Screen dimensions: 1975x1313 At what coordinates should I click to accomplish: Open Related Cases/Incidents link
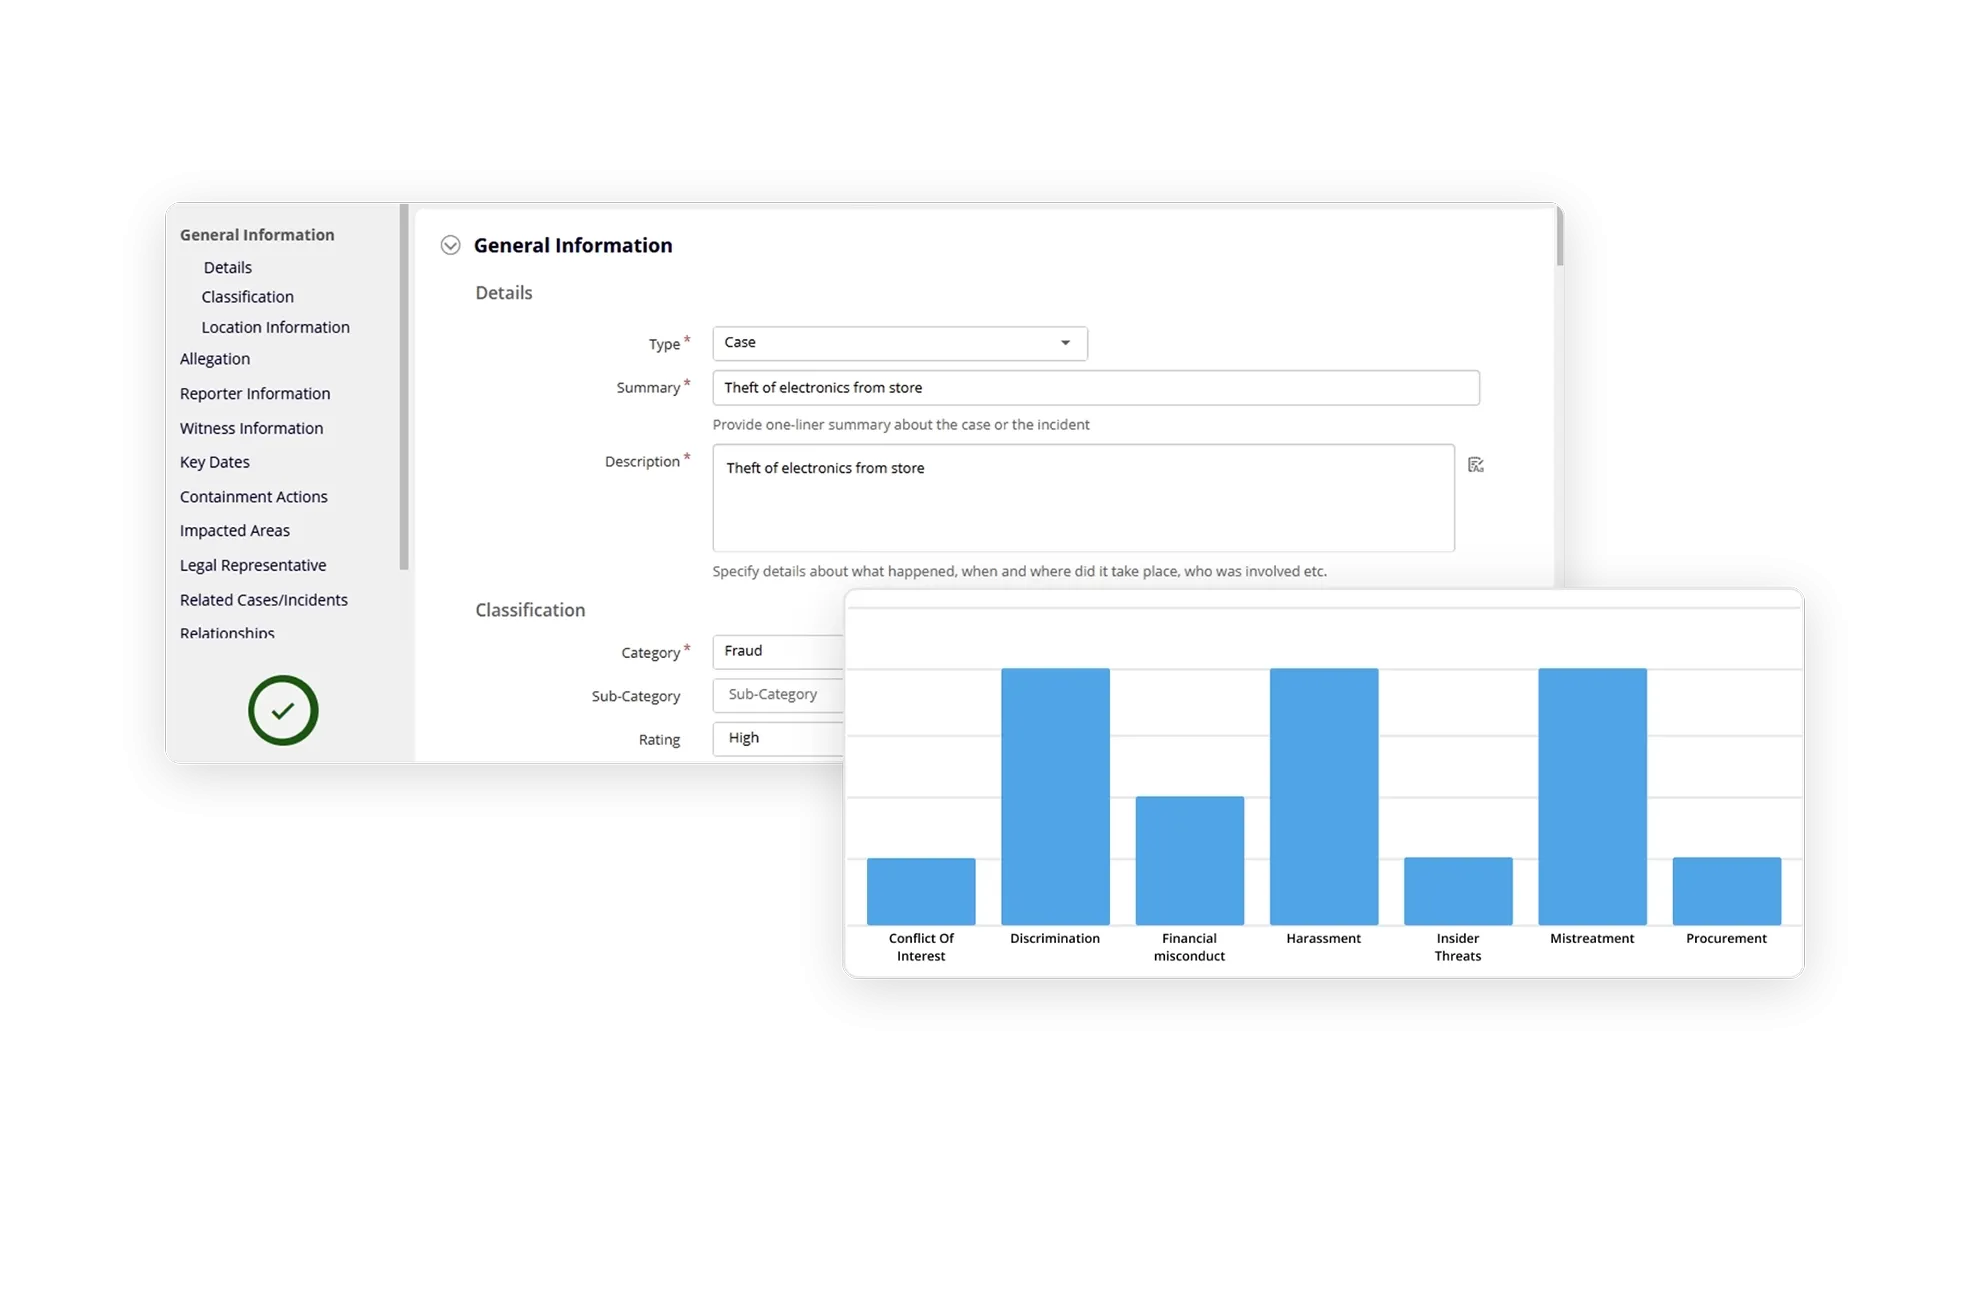click(x=264, y=600)
